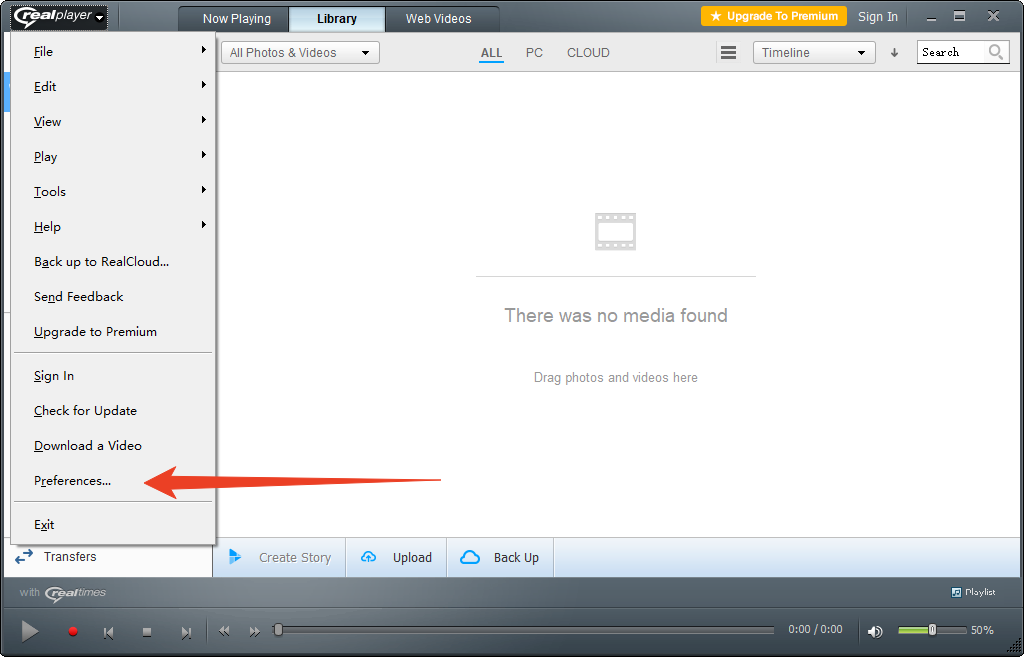
Task: Adjust the green volume slider
Action: pyautogui.click(x=931, y=630)
